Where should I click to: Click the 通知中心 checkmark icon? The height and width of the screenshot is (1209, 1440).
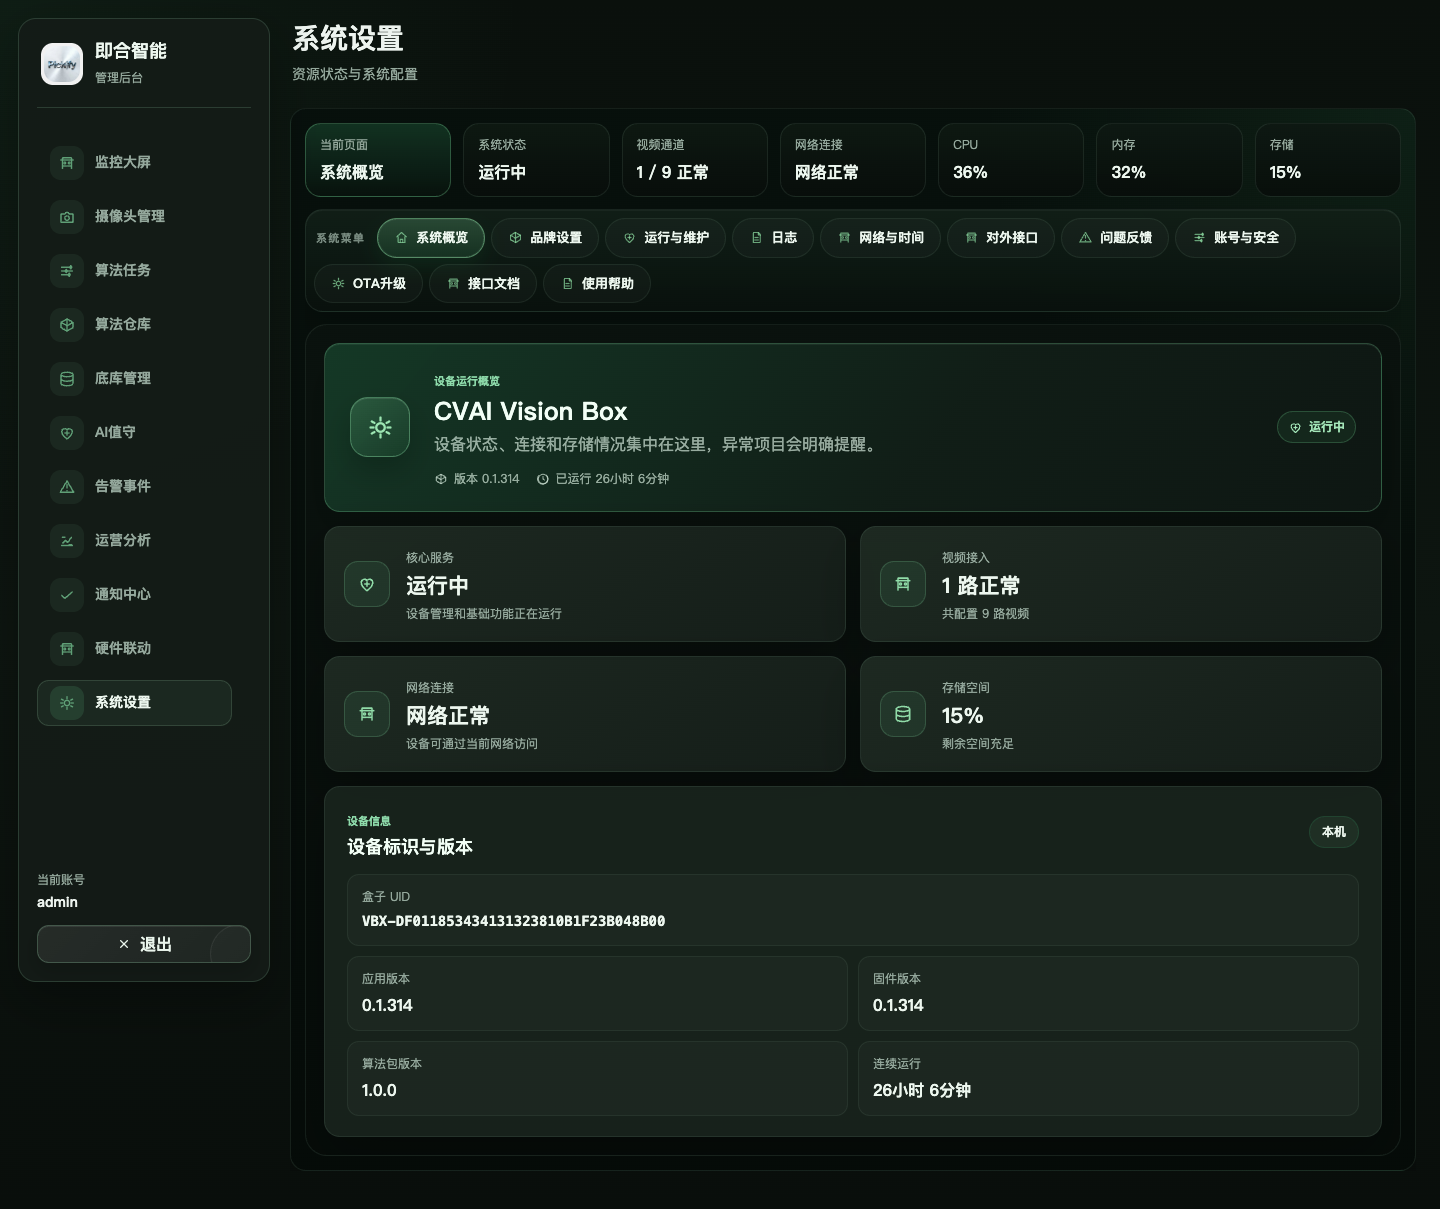tap(67, 594)
